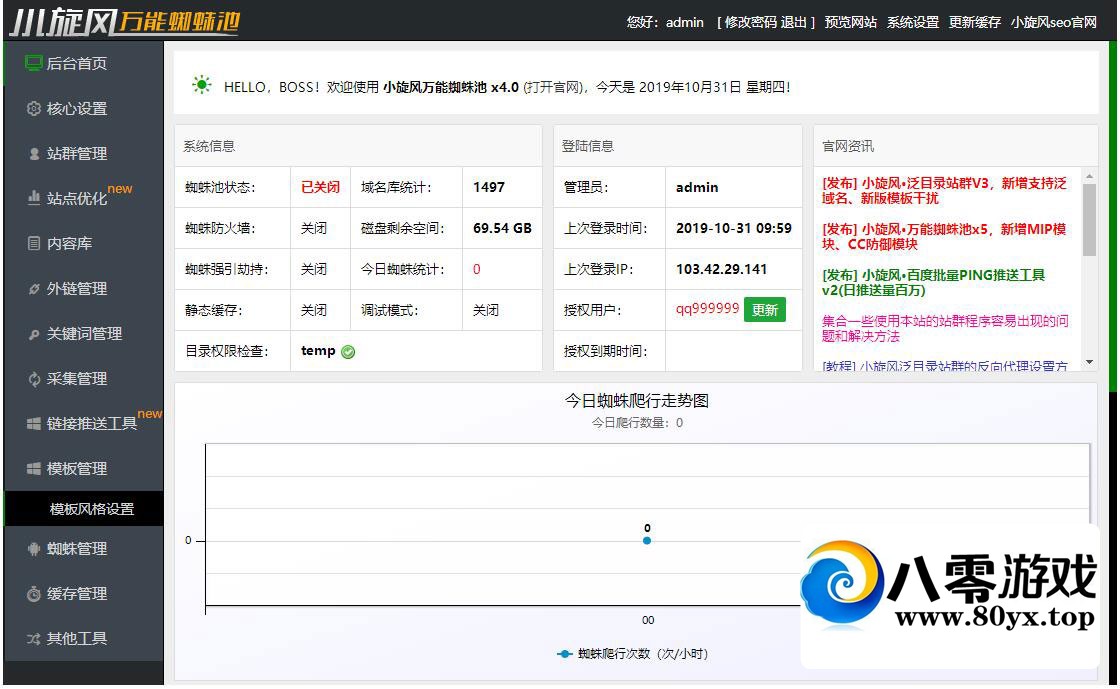Click the bar chart icon beside 站点优化

click(34, 199)
